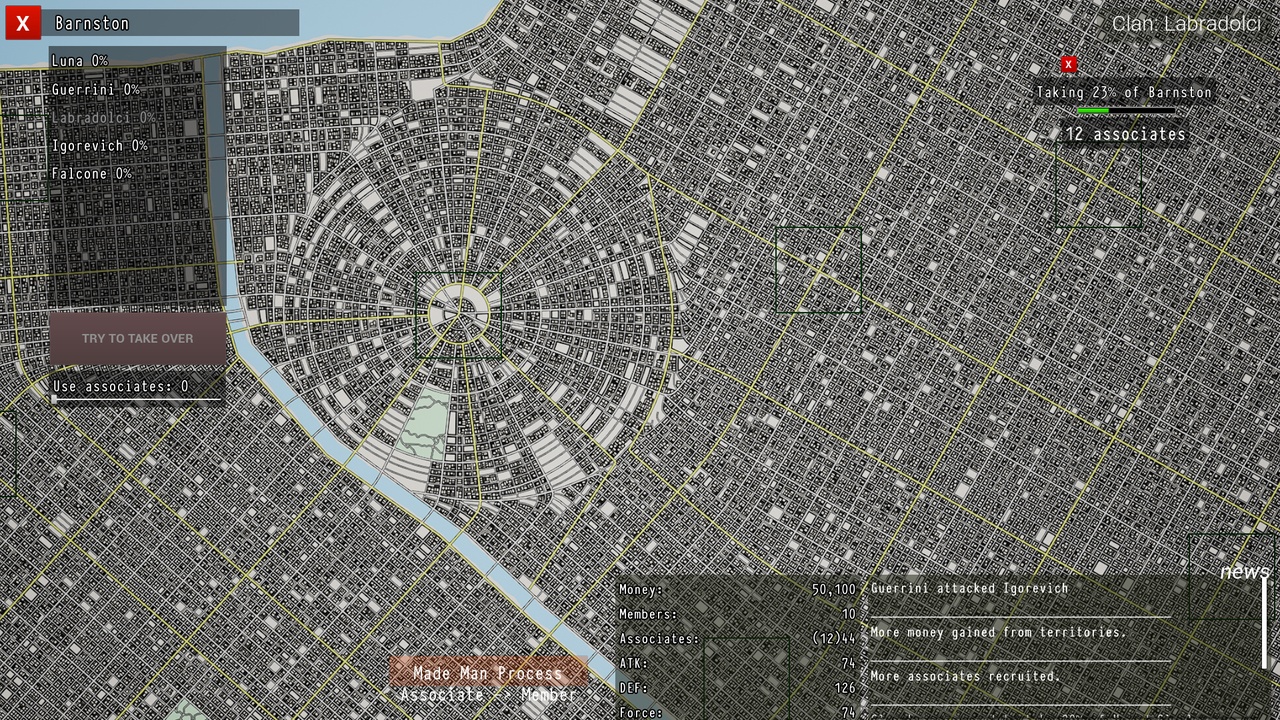Open the 'Guerrini attacked Igorevich' news entry
1280x720 pixels.
click(x=969, y=588)
